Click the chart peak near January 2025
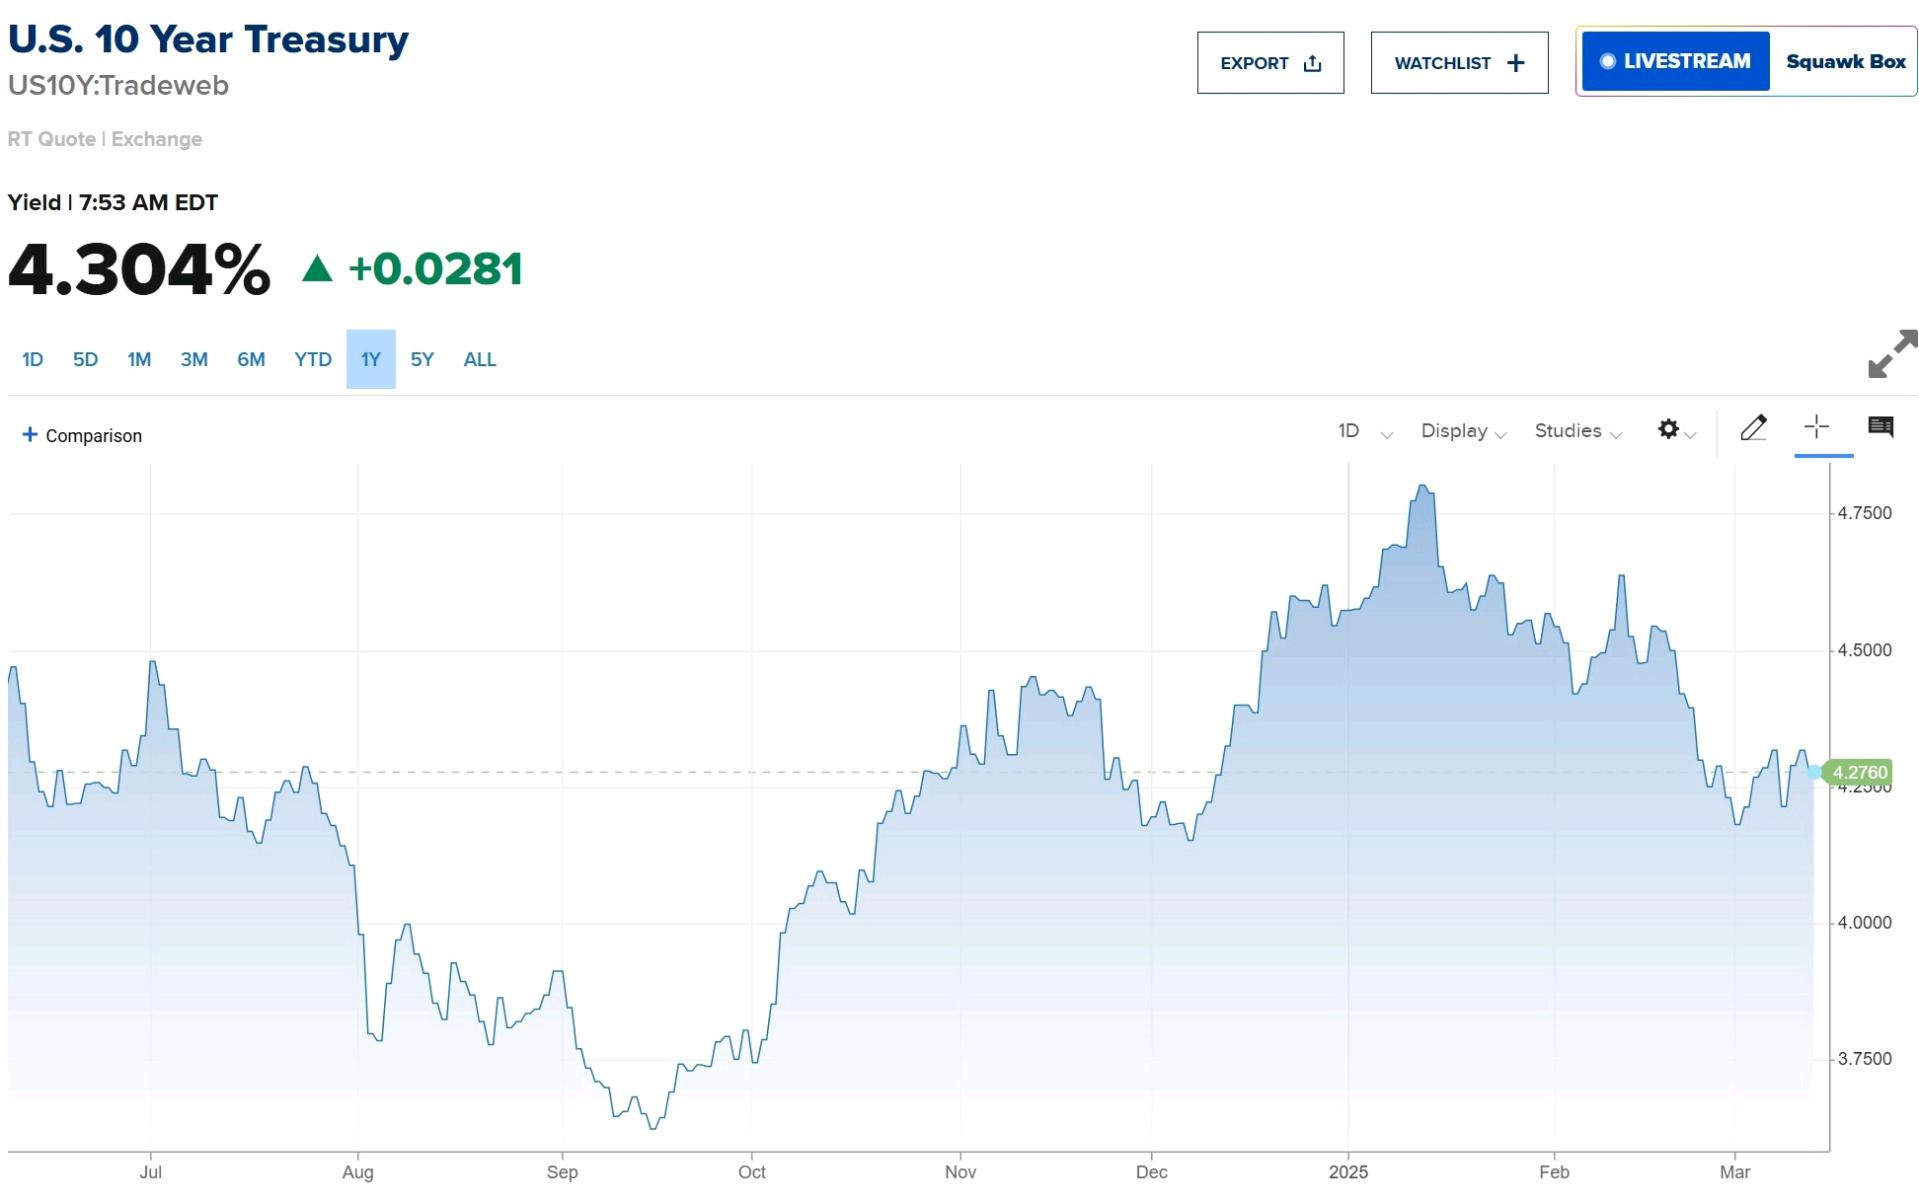 coord(1422,487)
